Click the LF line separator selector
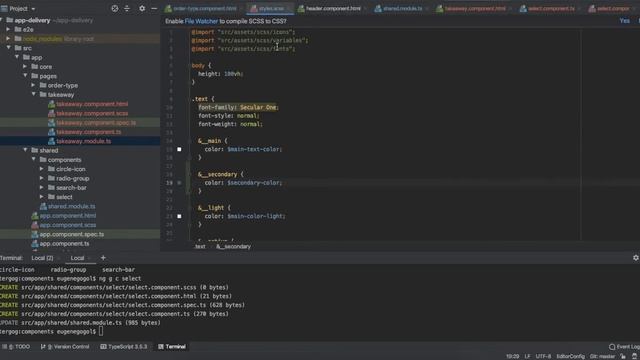Viewport: 640px width, 360px height. click(527, 356)
